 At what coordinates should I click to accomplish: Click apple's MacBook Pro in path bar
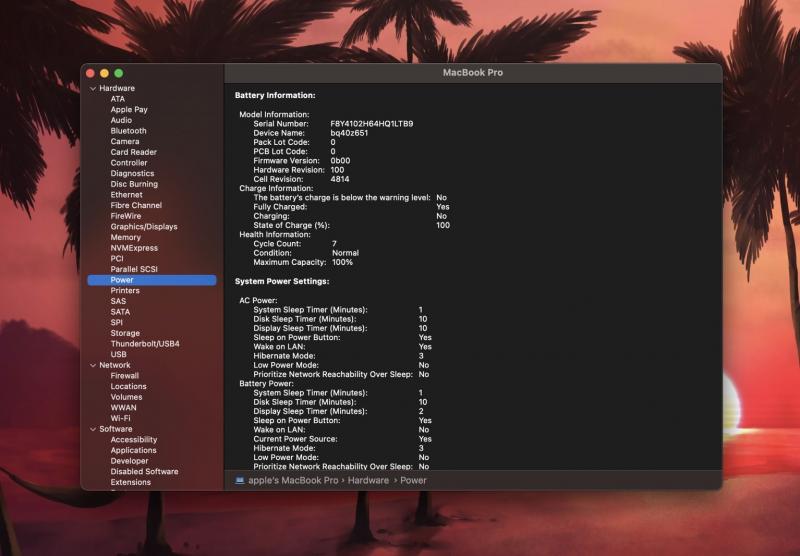[293, 481]
